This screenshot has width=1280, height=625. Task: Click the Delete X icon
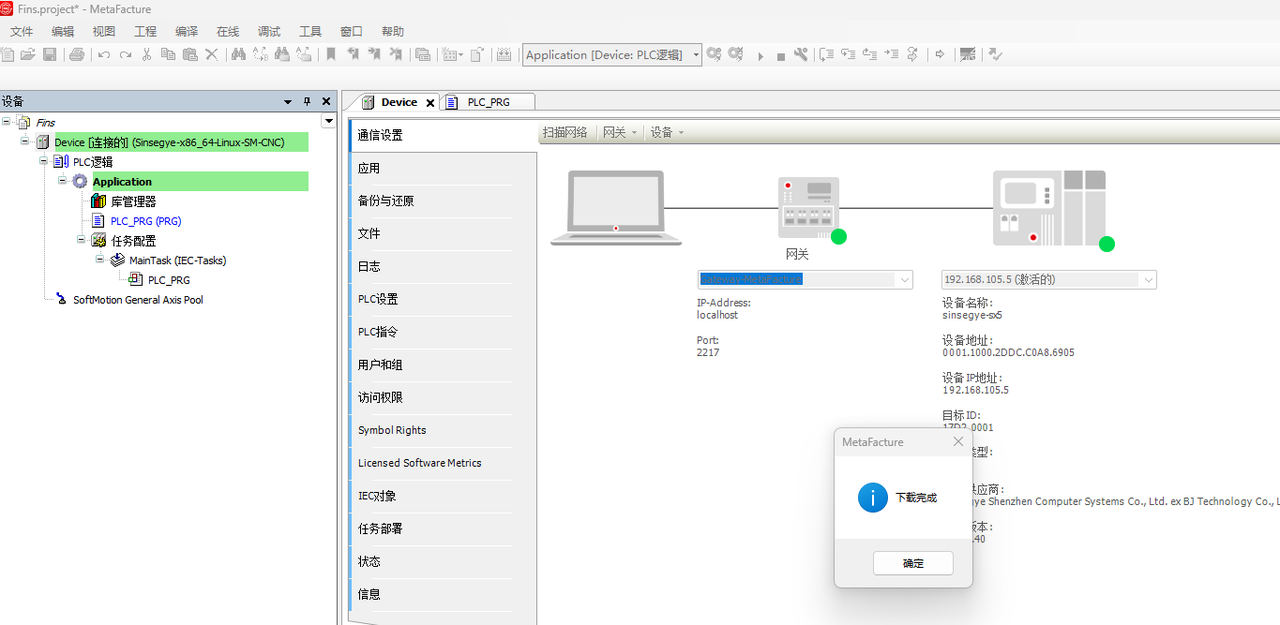(x=211, y=55)
